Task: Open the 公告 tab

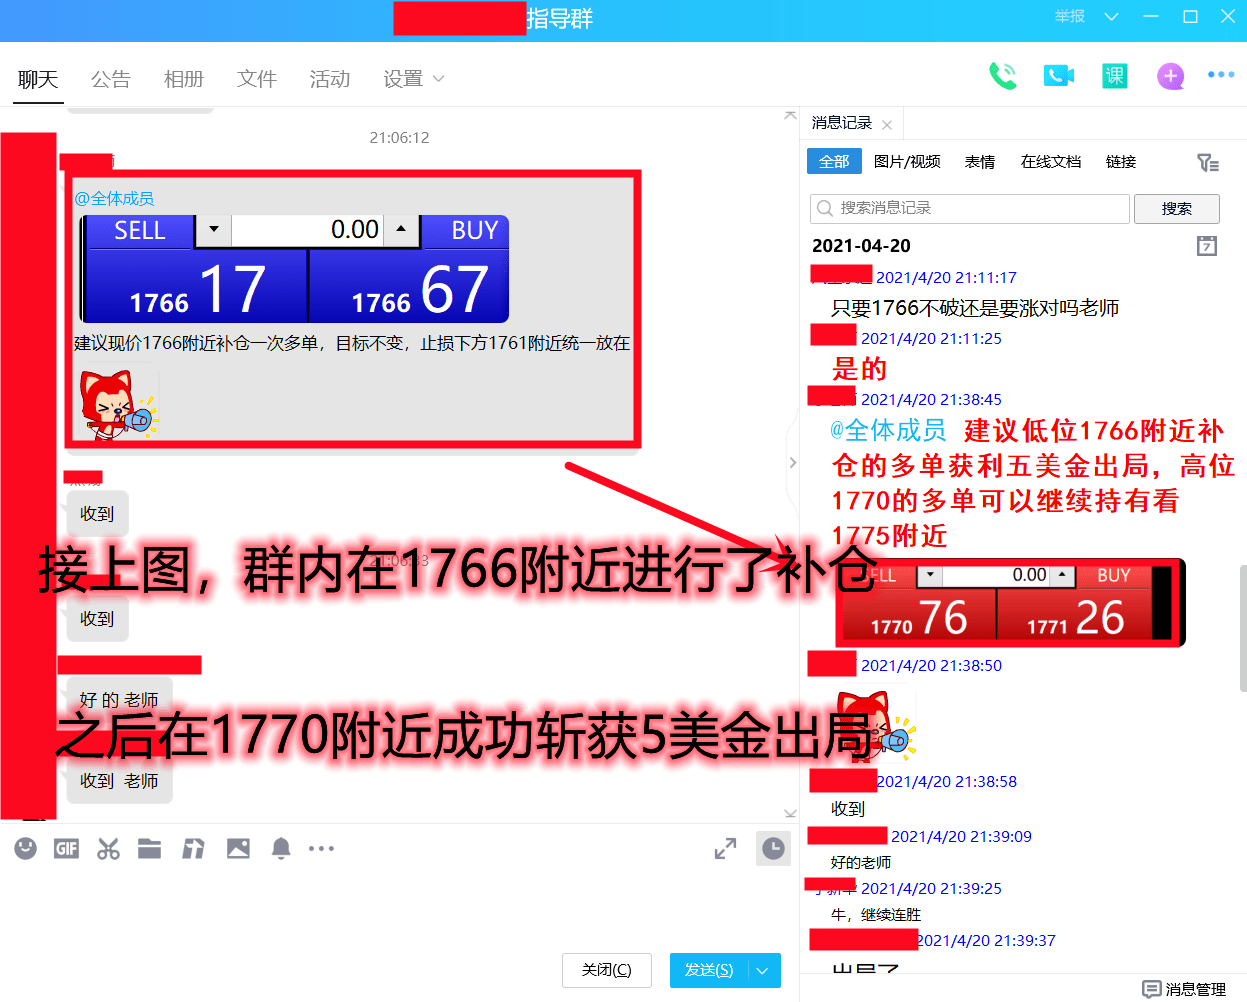Action: tap(110, 78)
